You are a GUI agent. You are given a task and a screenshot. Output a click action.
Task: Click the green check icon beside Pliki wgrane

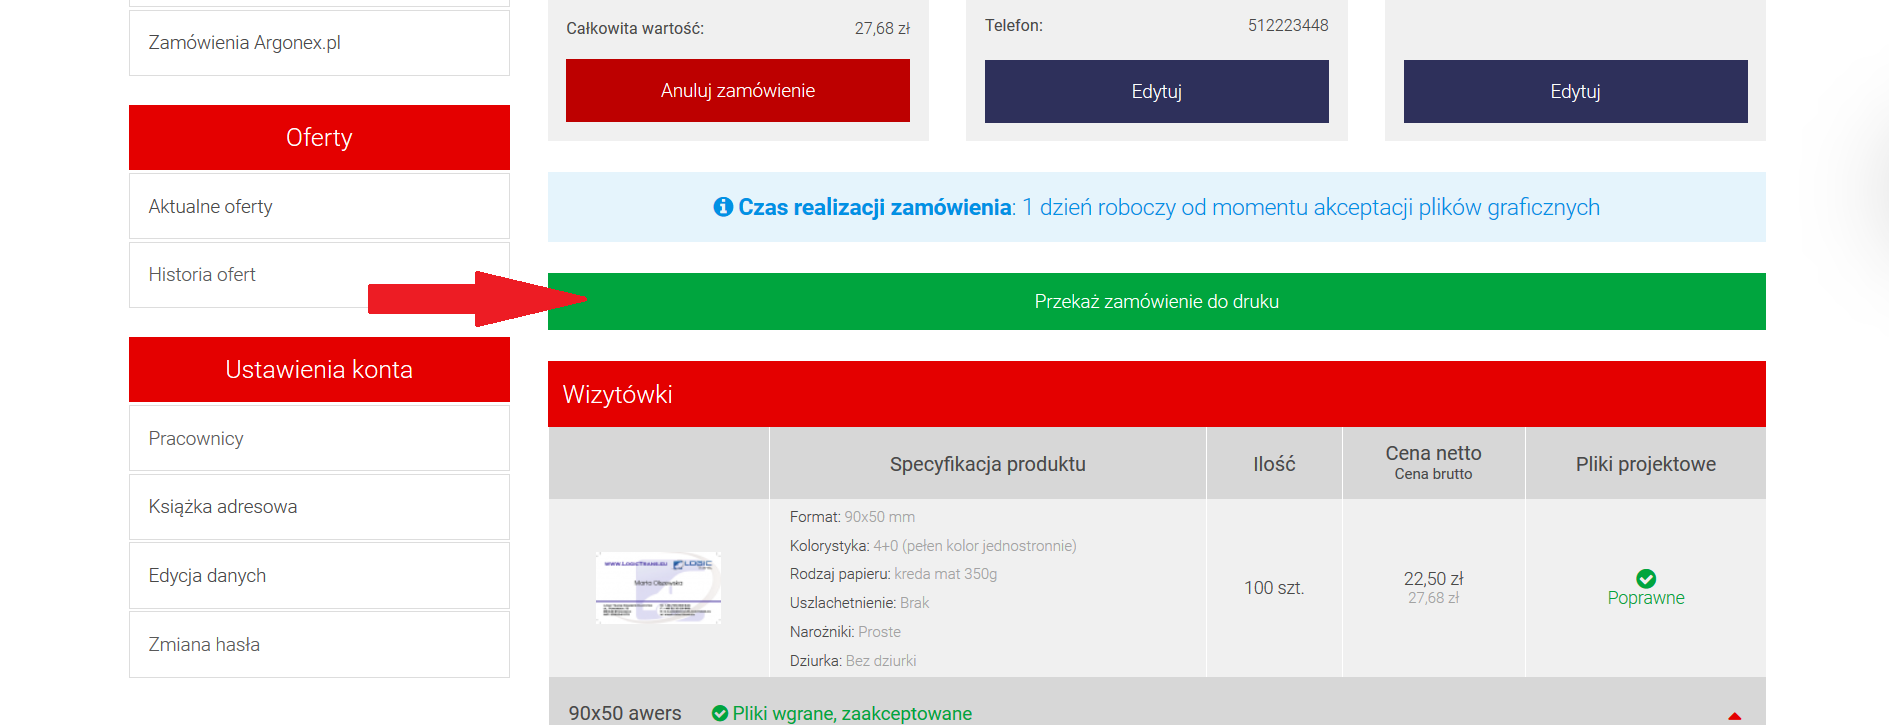tap(719, 713)
